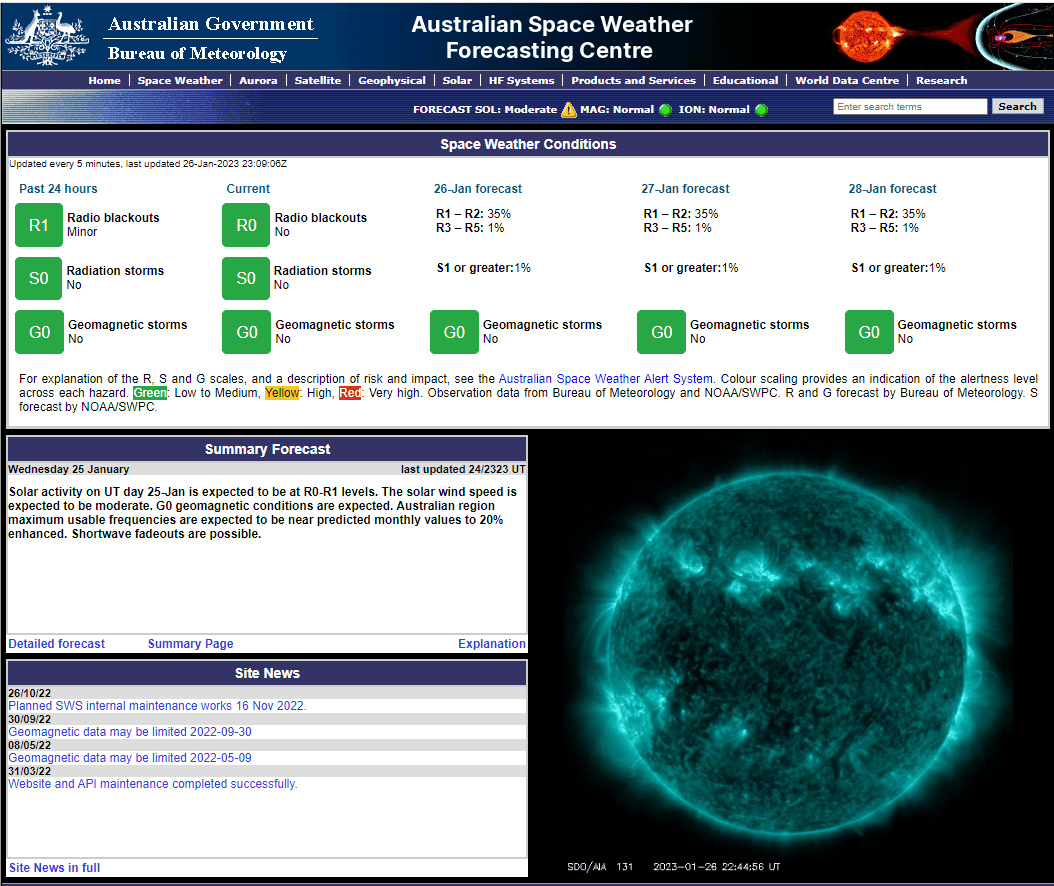This screenshot has height=886, width=1054.
Task: Open the Aurora menu item
Action: (x=258, y=81)
